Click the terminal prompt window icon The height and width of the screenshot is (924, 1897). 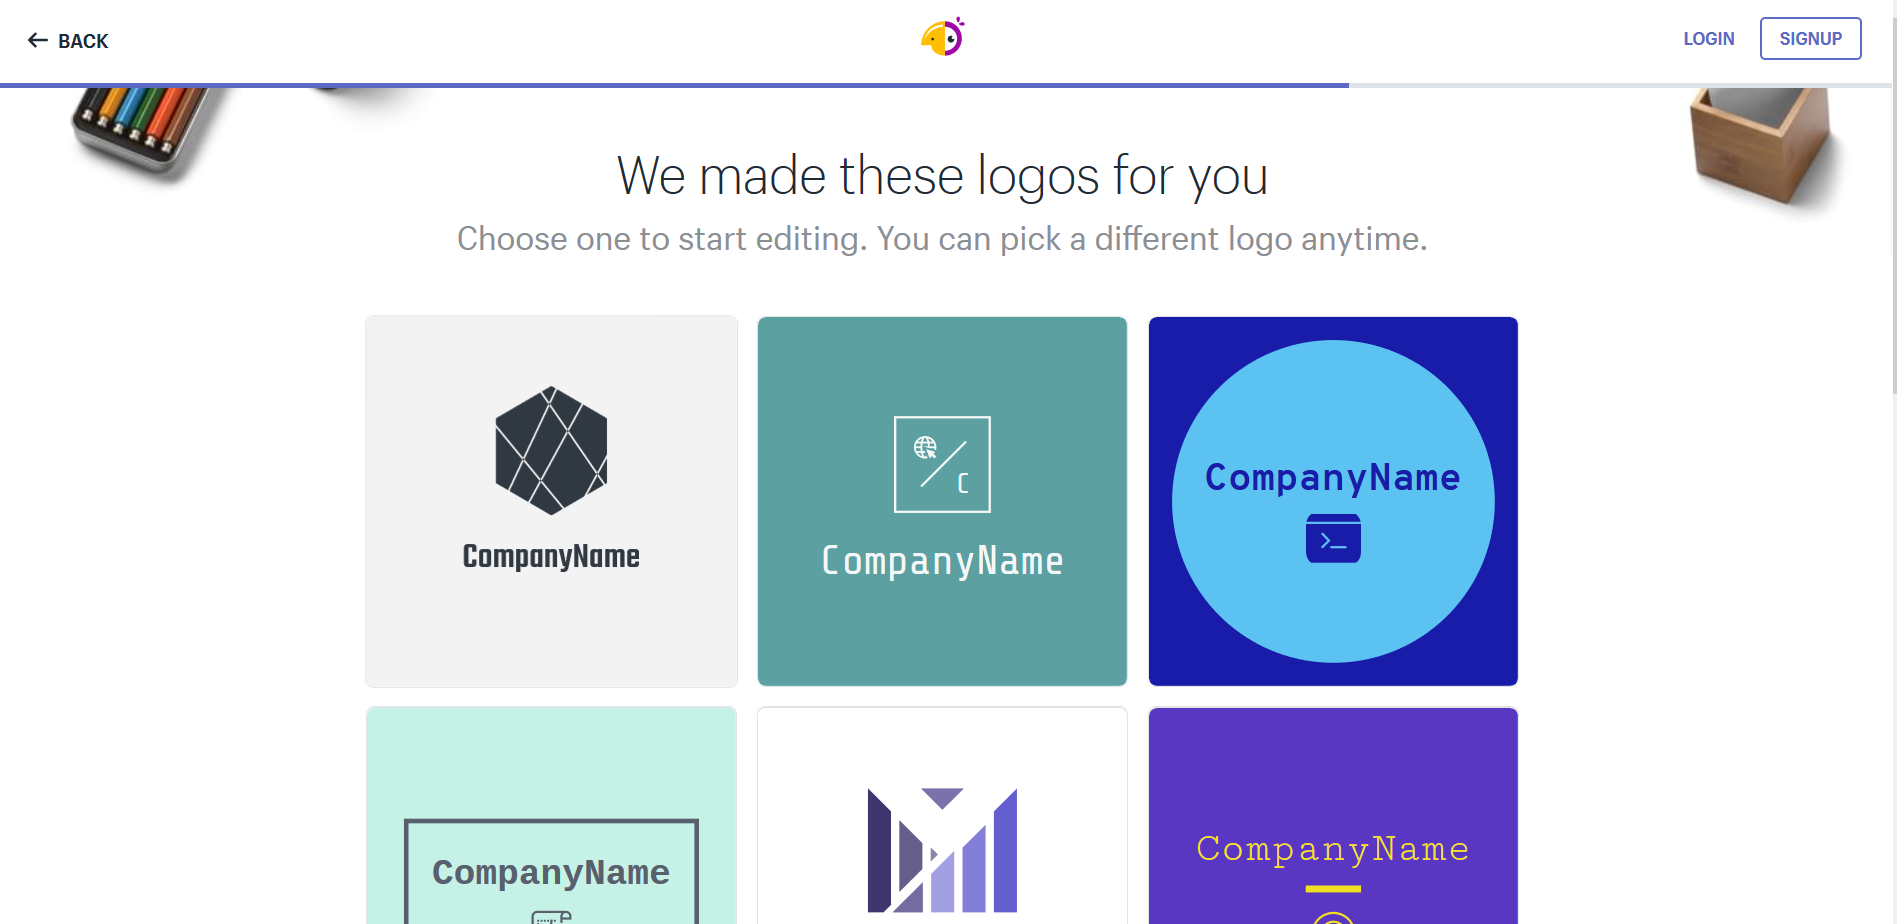pyautogui.click(x=1333, y=539)
